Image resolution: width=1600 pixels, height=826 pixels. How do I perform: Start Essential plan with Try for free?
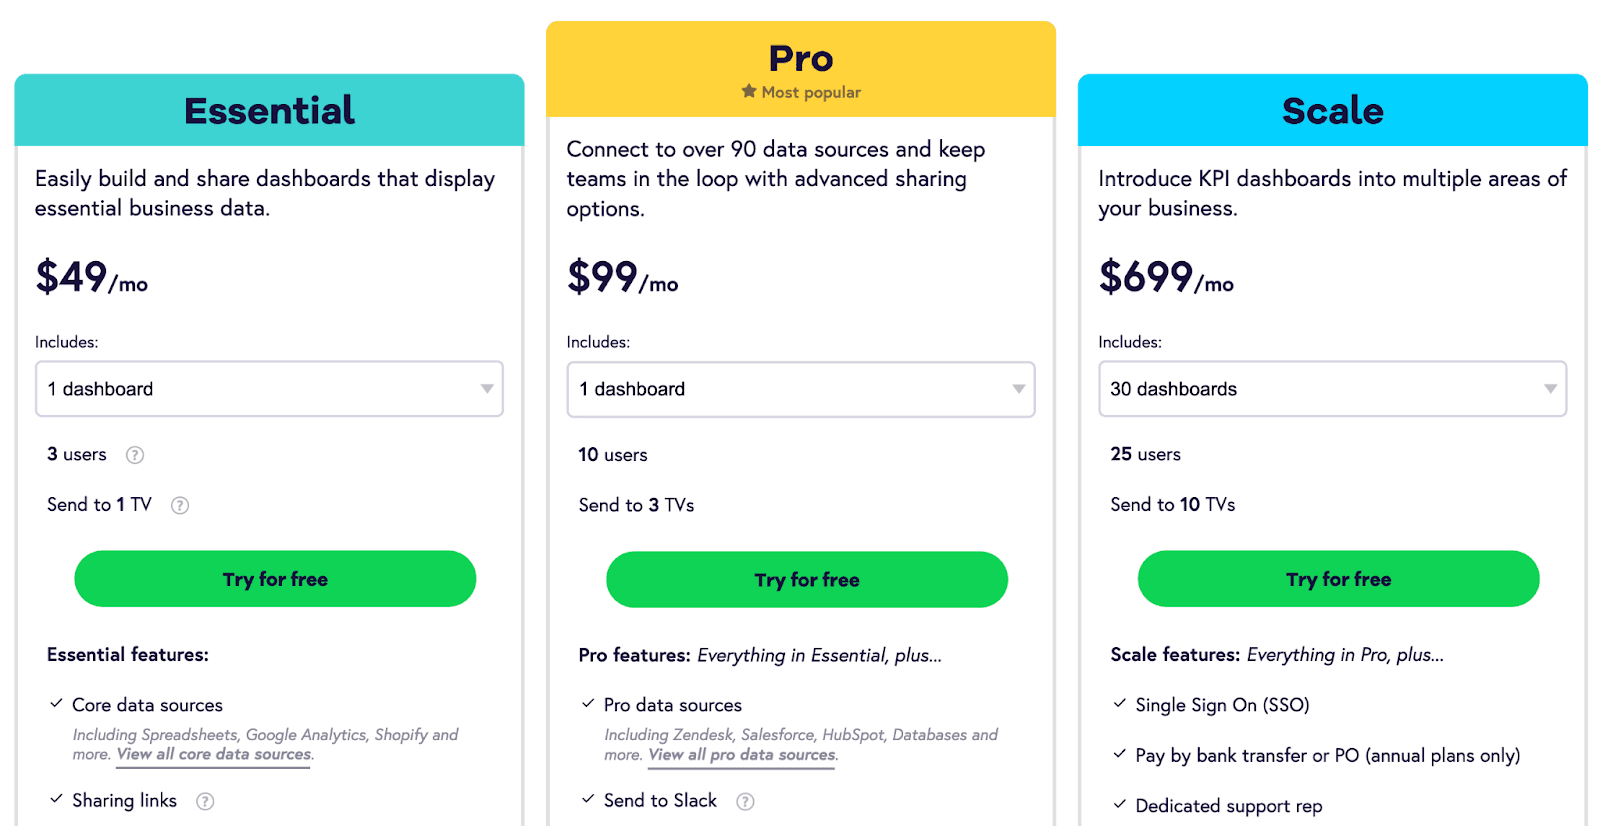coord(275,579)
